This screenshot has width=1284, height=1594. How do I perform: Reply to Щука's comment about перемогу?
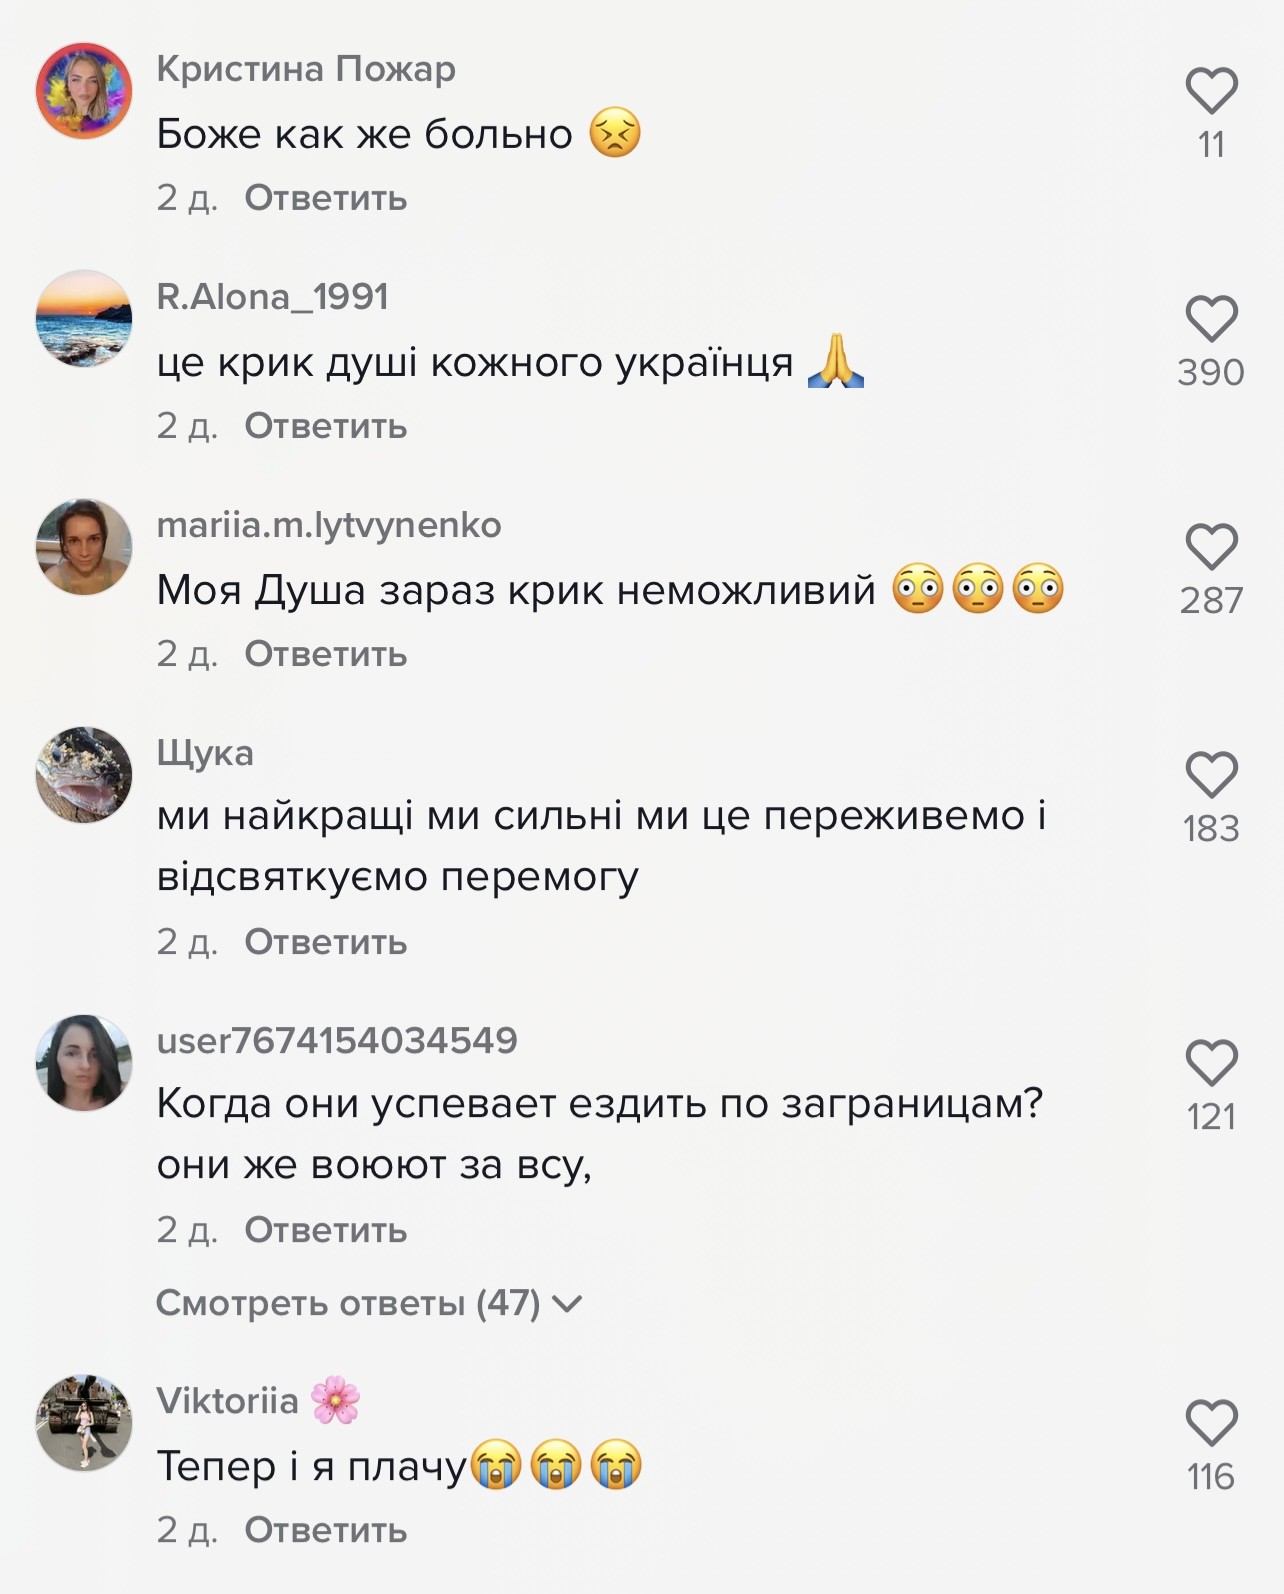click(326, 942)
